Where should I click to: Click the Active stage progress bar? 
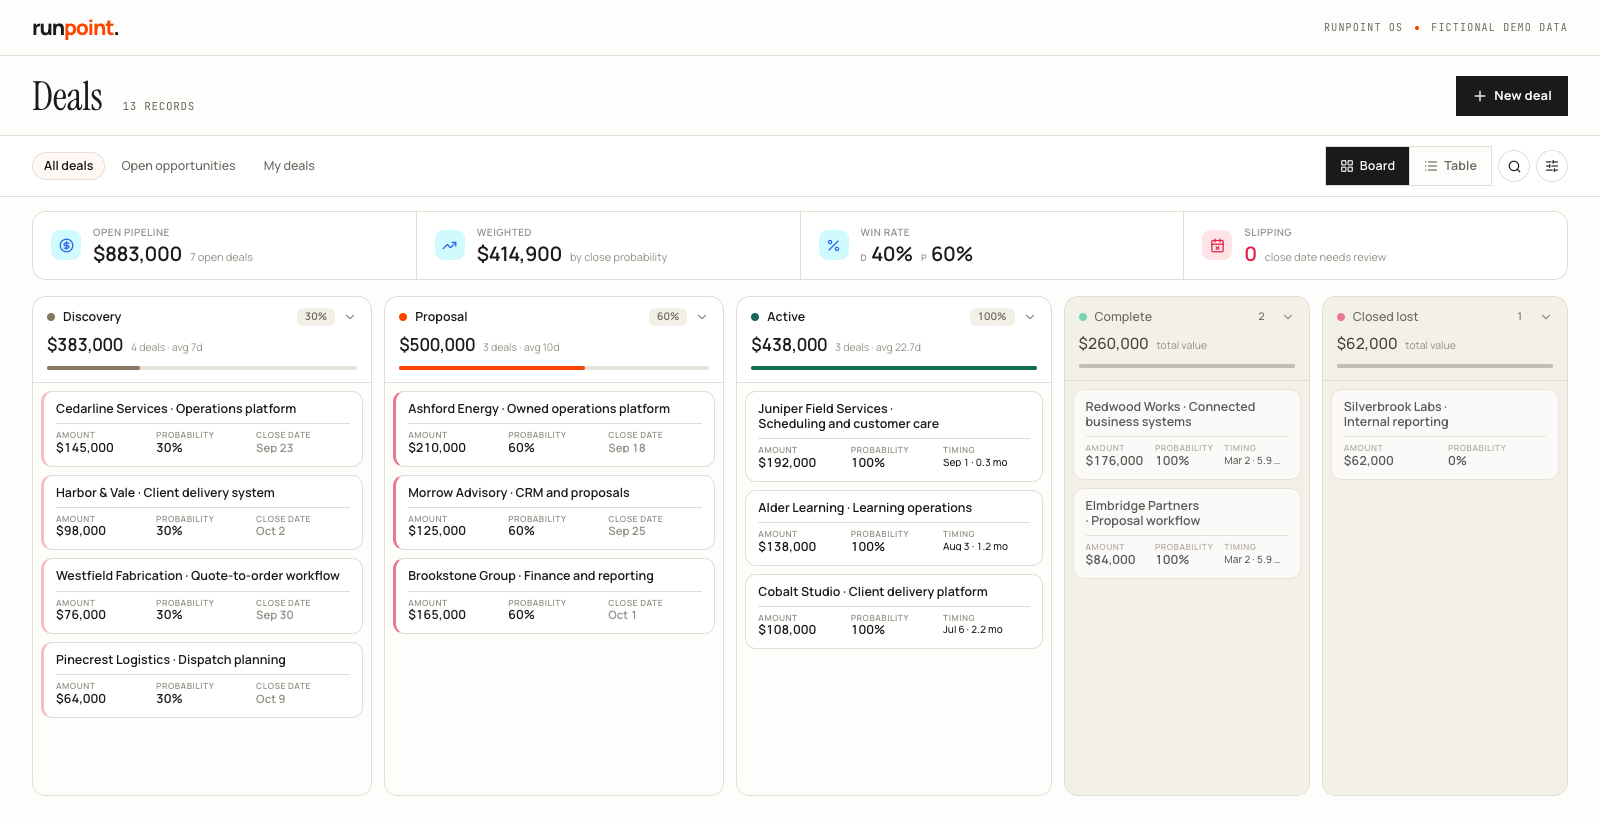pos(894,368)
